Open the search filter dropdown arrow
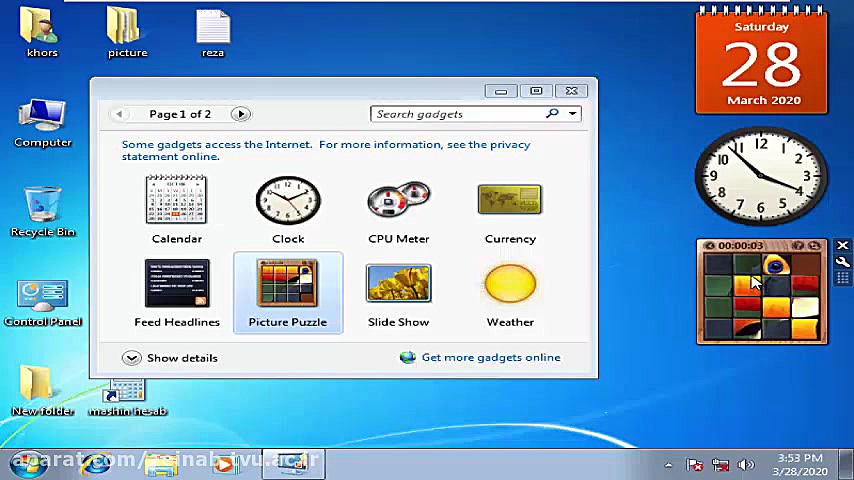 coord(572,113)
